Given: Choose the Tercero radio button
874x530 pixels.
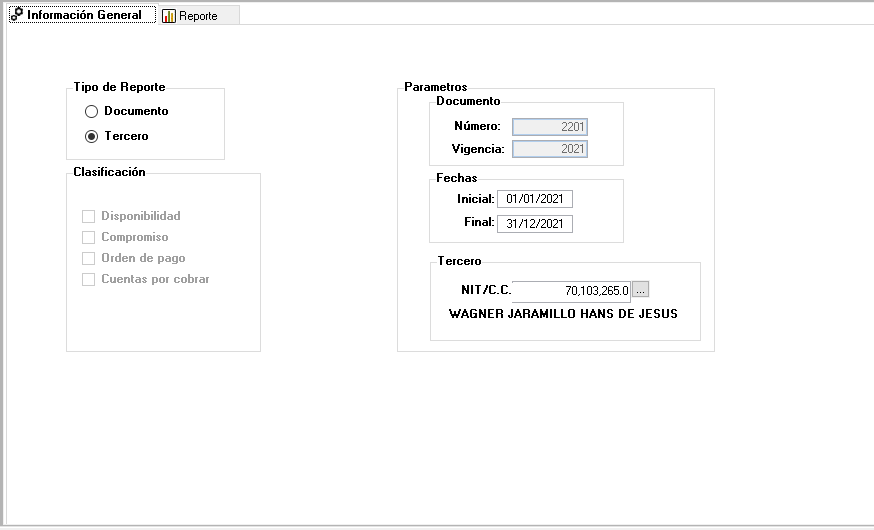Looking at the screenshot, I should pyautogui.click(x=92, y=136).
